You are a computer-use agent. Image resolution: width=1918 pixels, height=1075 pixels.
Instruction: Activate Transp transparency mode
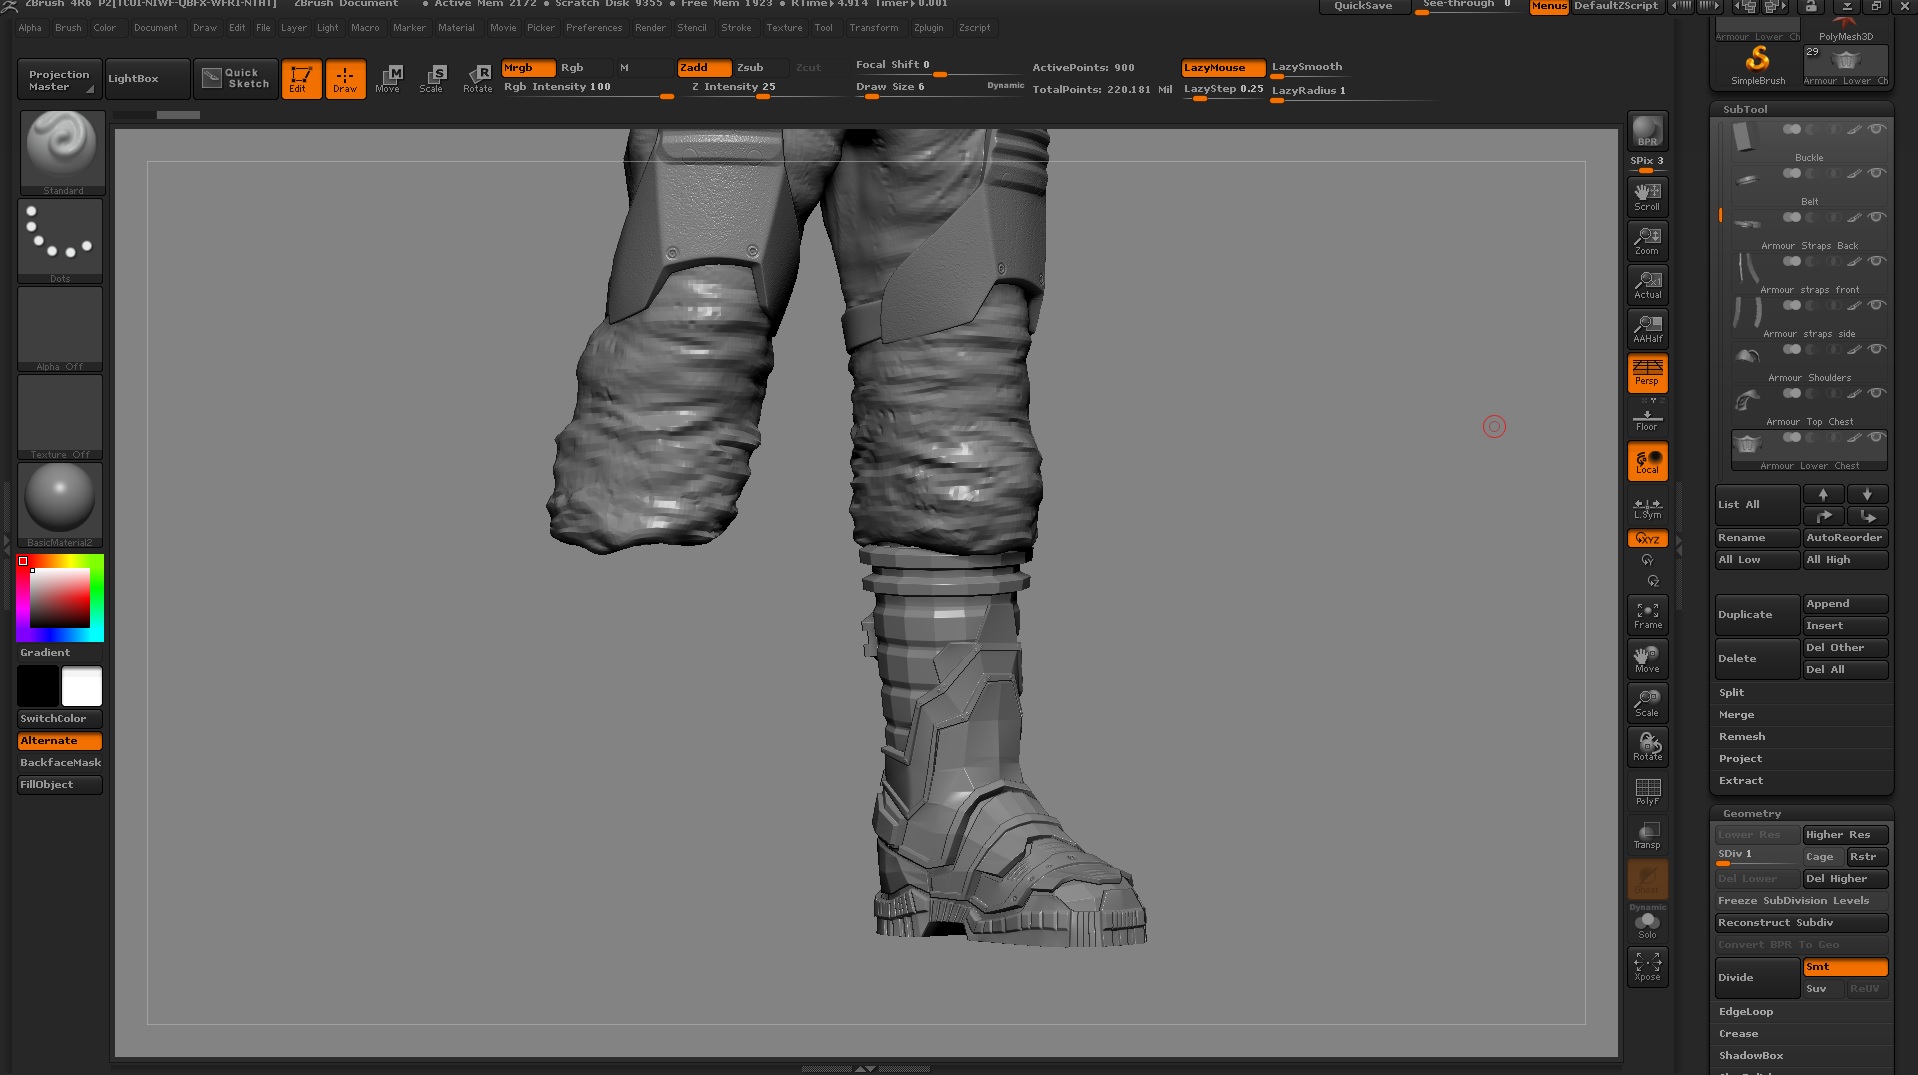[x=1646, y=834]
